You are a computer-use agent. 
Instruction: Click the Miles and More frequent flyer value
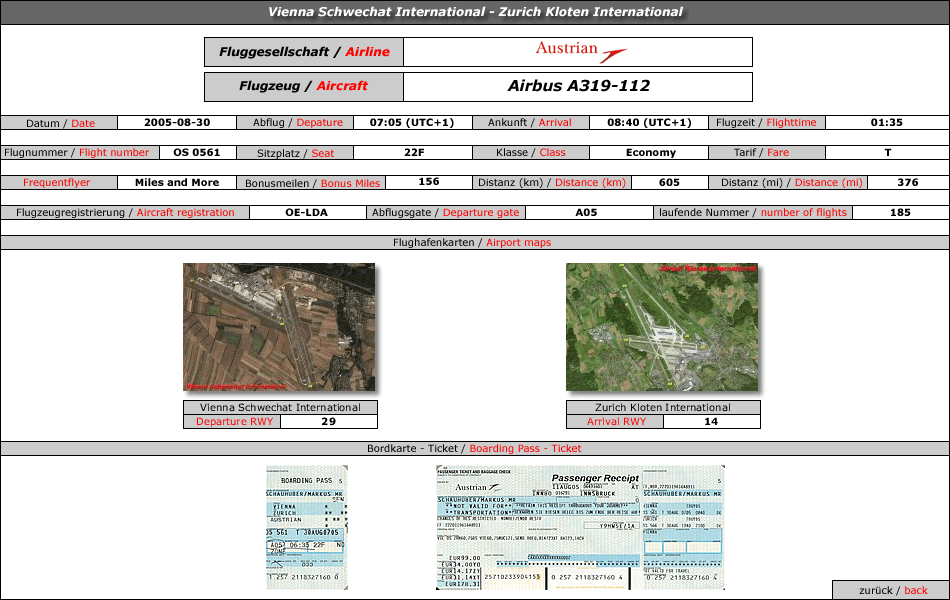[177, 183]
